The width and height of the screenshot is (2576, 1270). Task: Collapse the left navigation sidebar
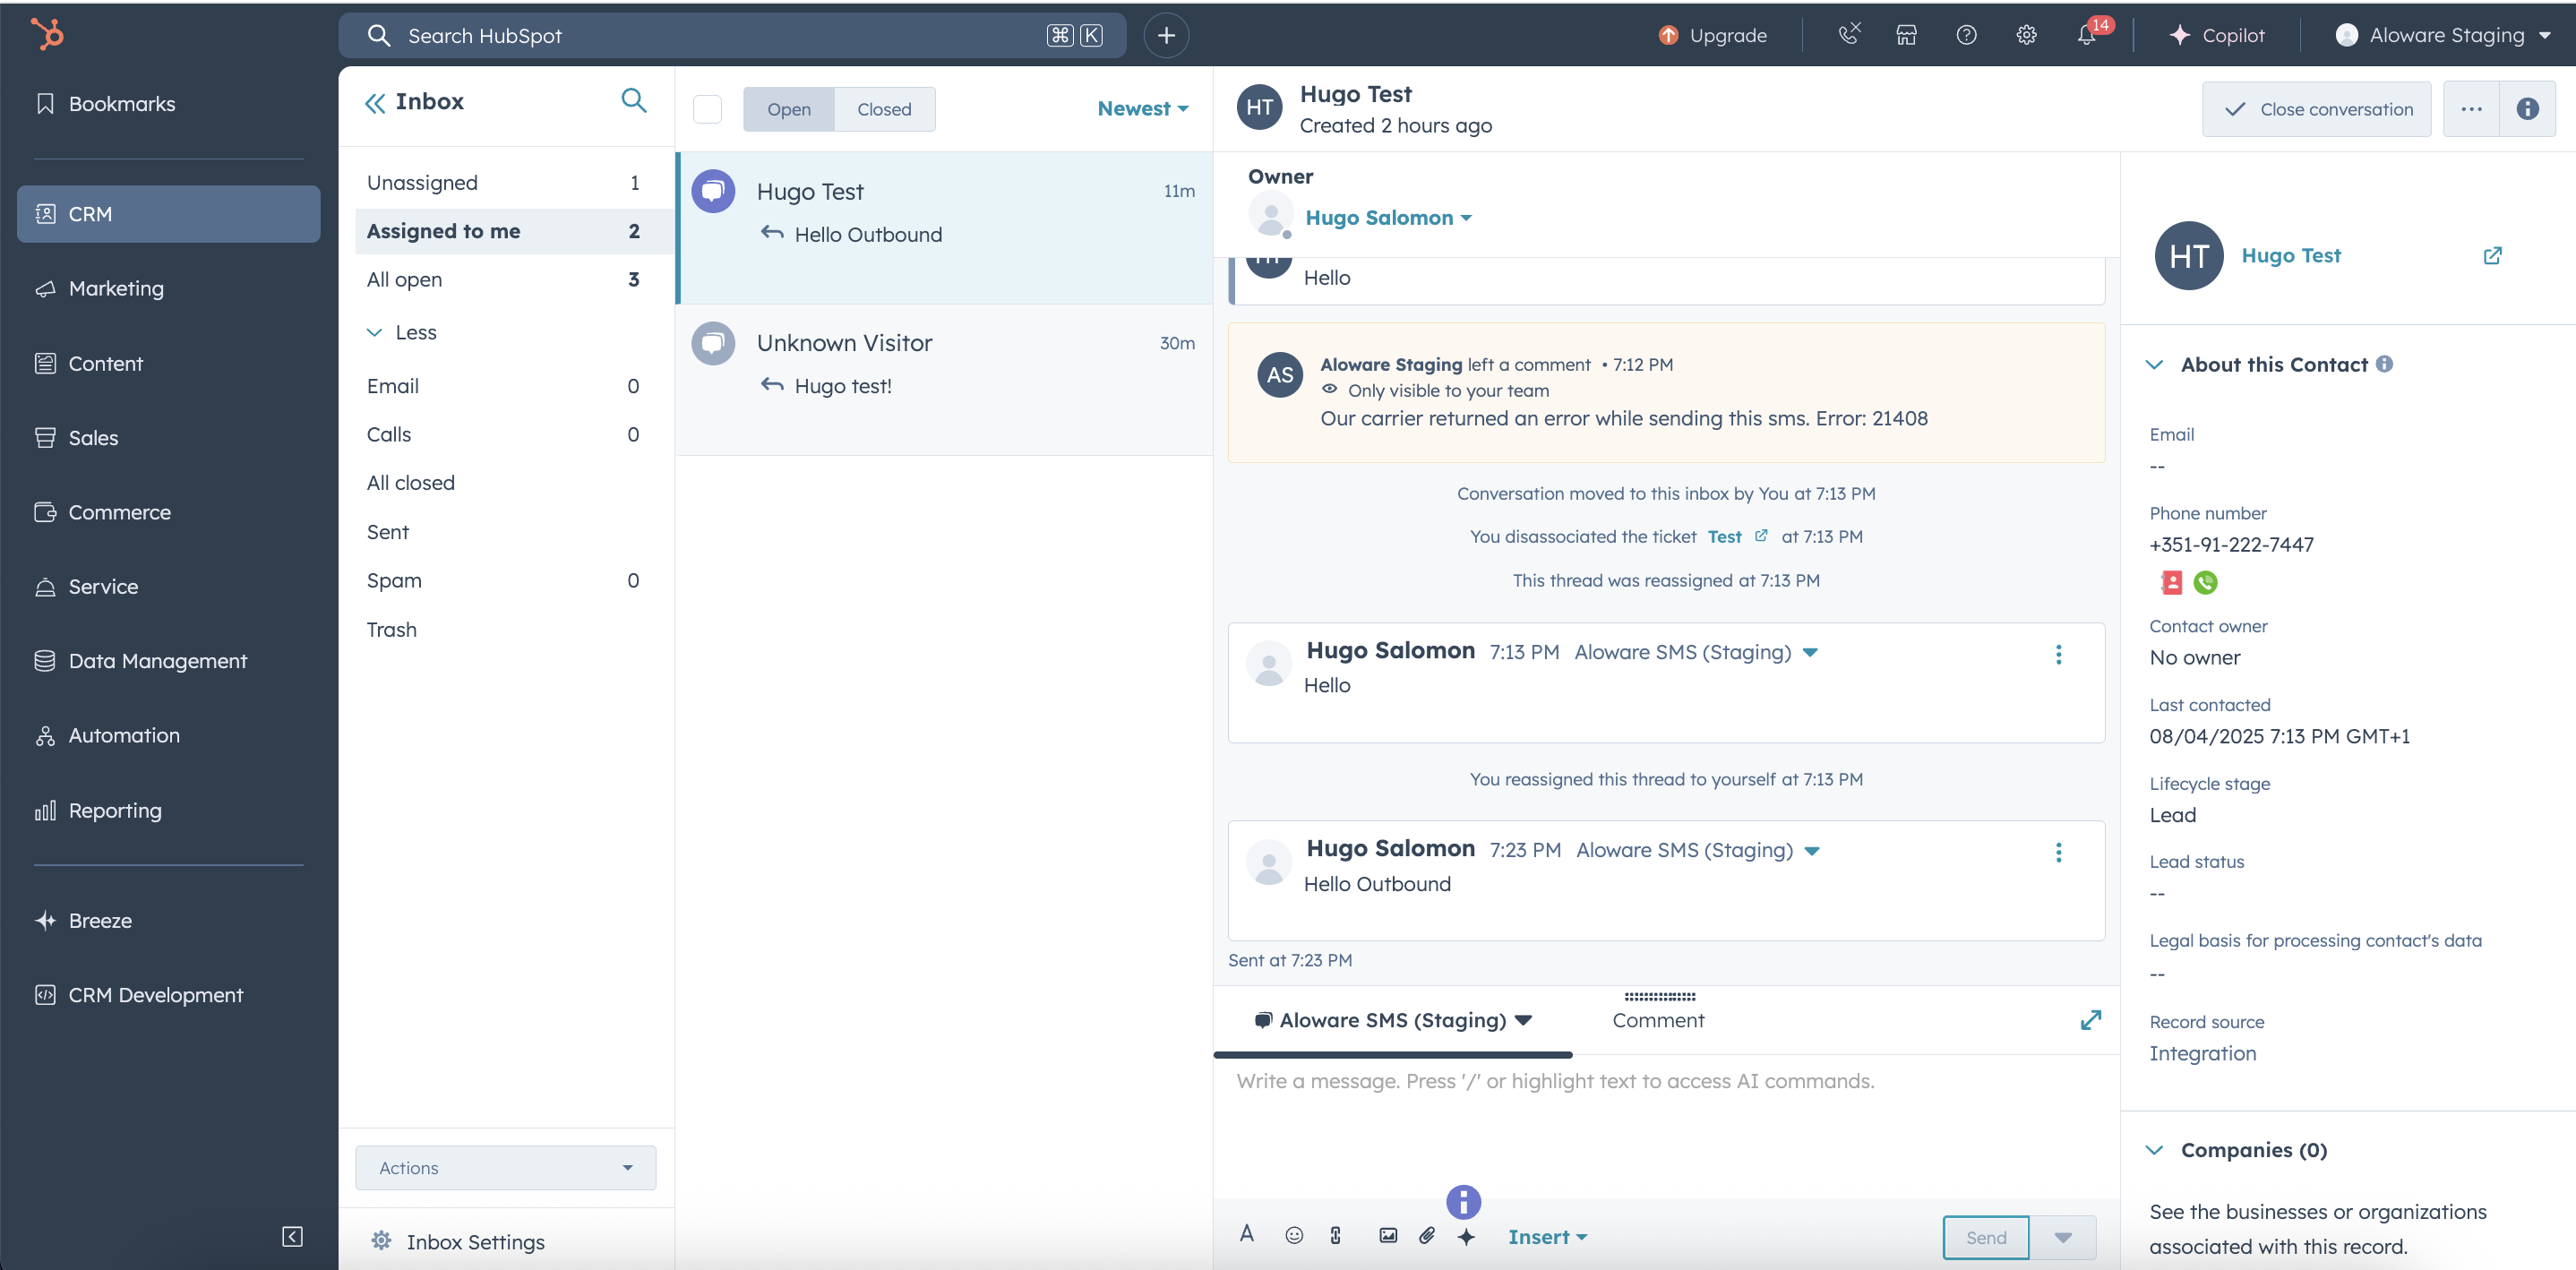[x=292, y=1236]
